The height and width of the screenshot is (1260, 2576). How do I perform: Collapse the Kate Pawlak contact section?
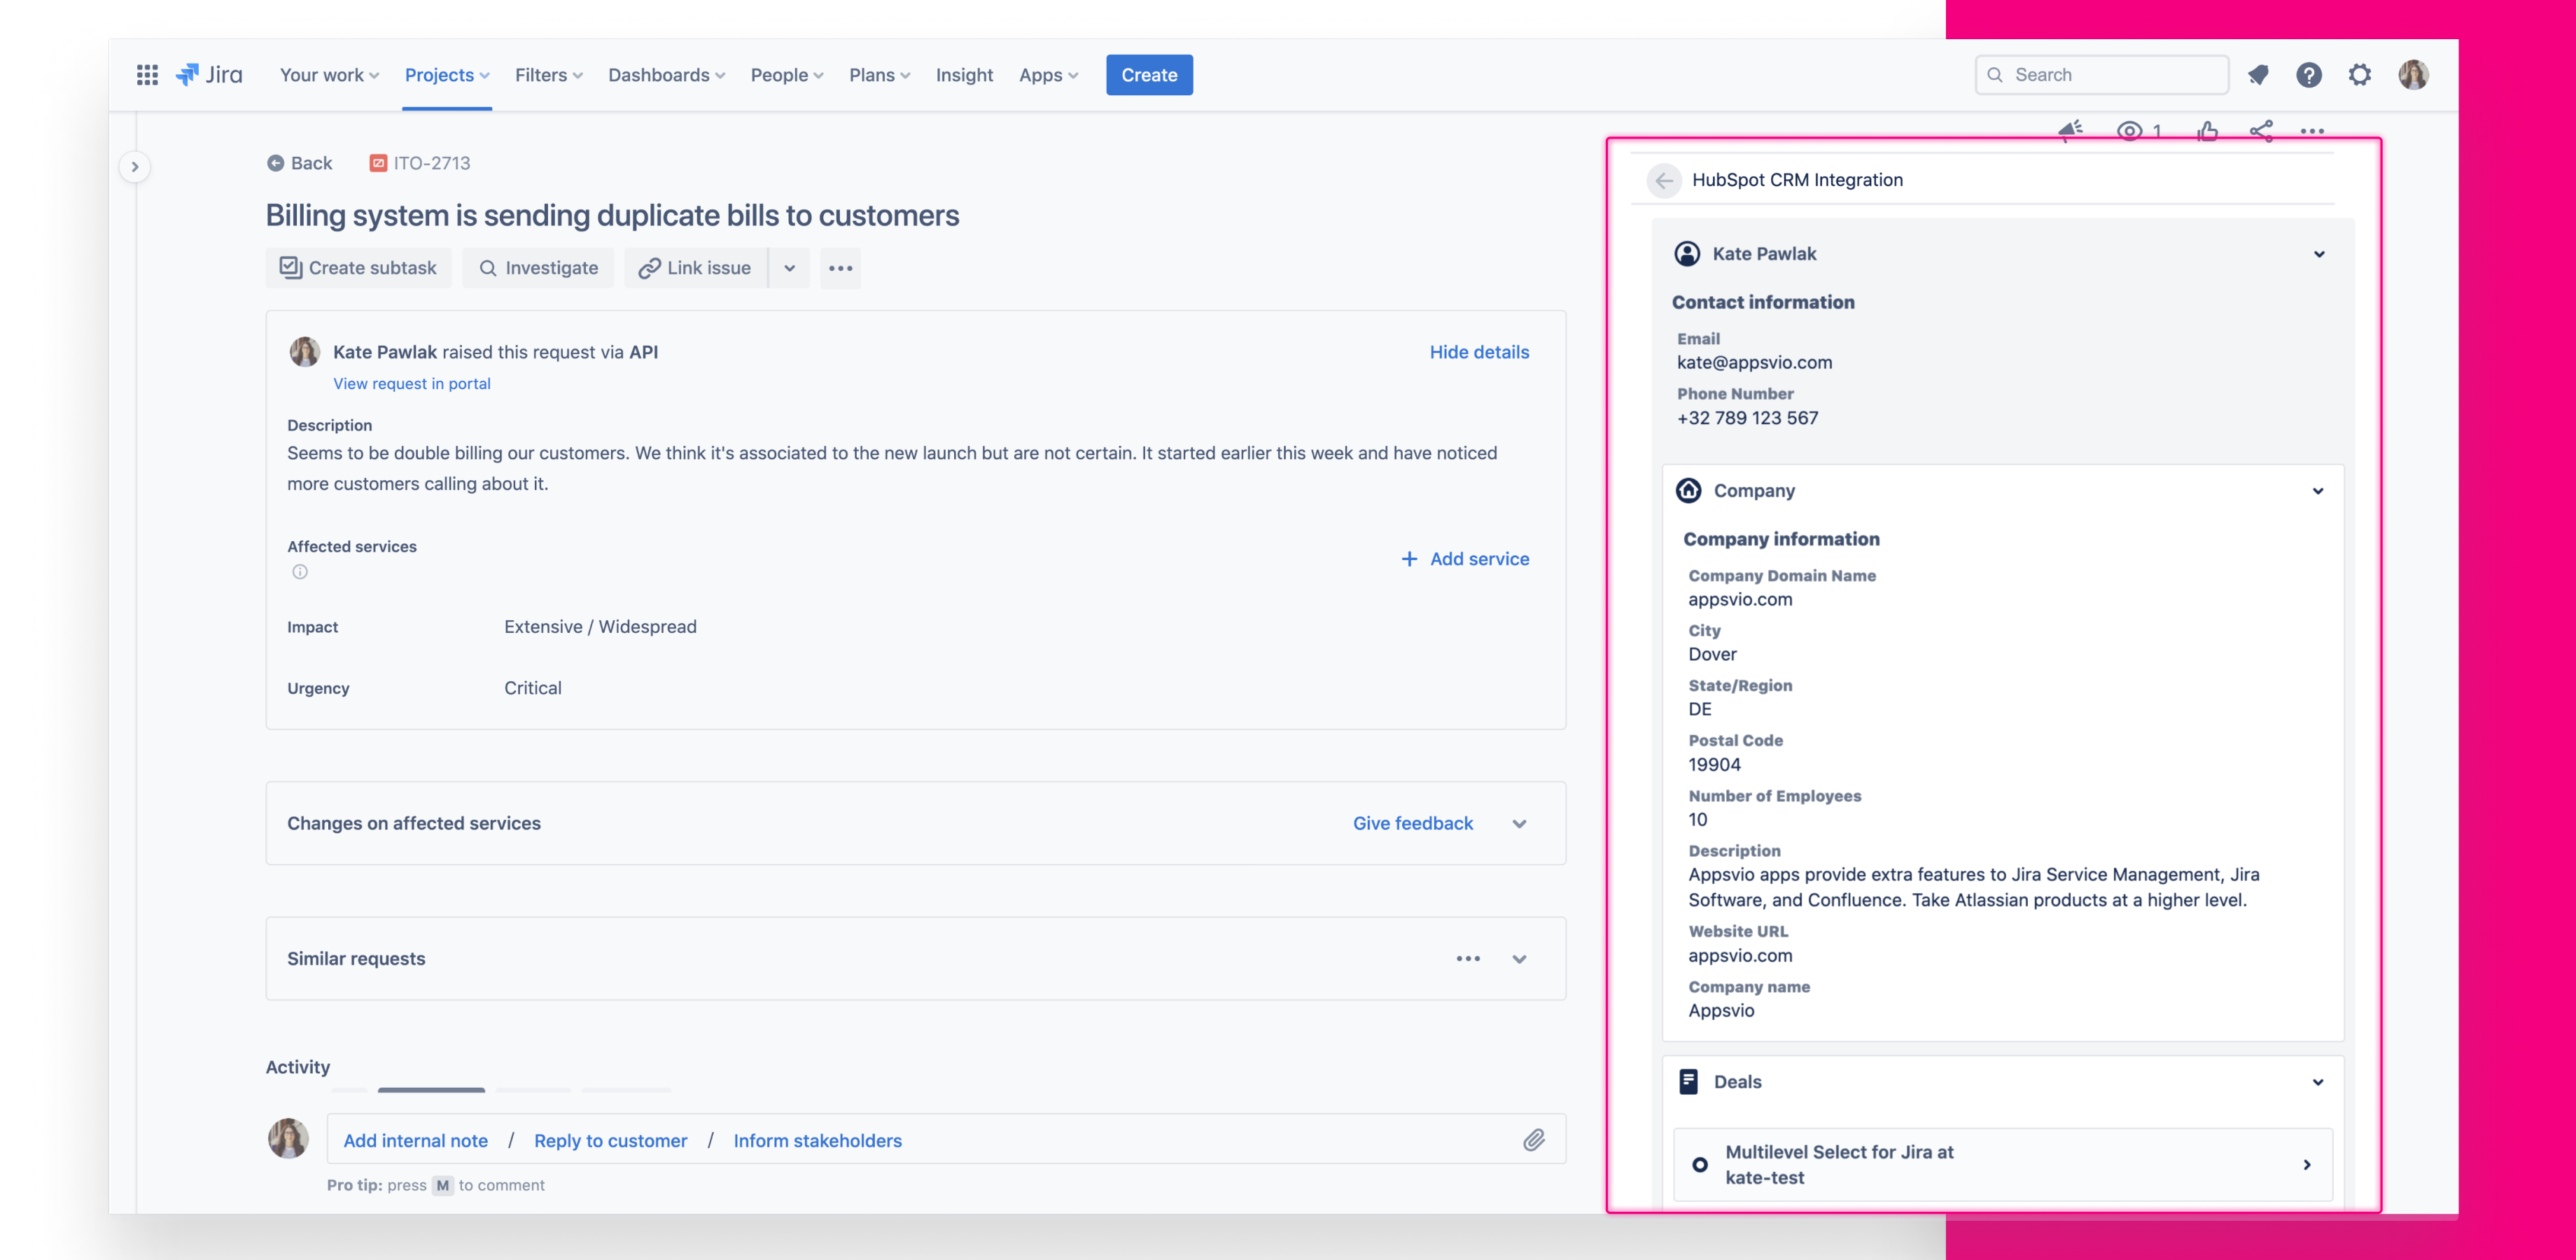2320,253
